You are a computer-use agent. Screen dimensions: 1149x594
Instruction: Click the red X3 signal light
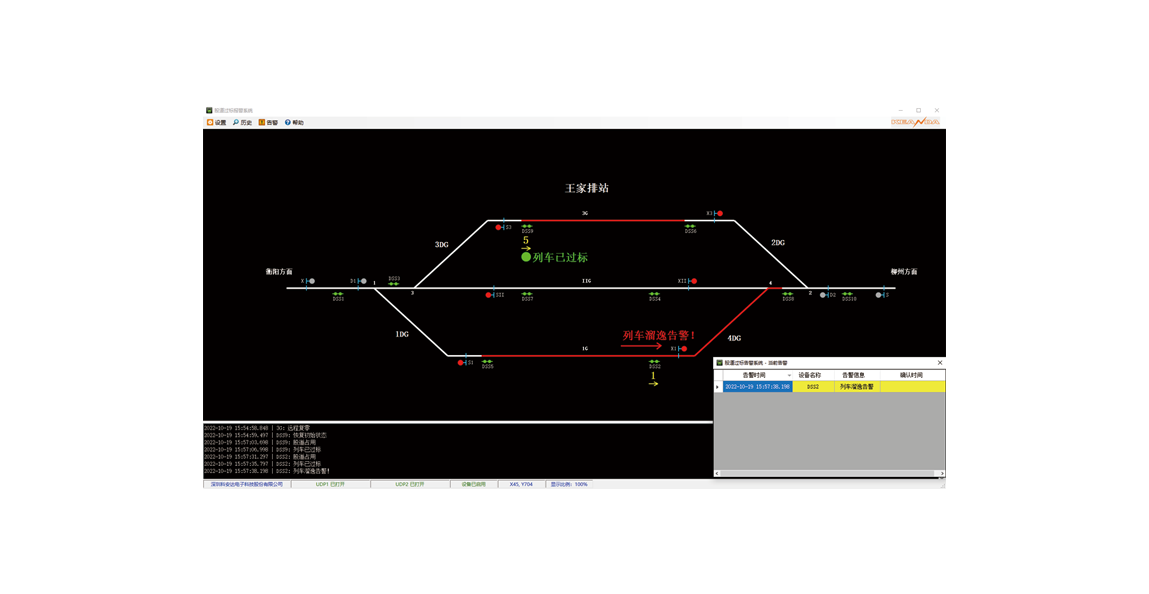click(x=720, y=214)
